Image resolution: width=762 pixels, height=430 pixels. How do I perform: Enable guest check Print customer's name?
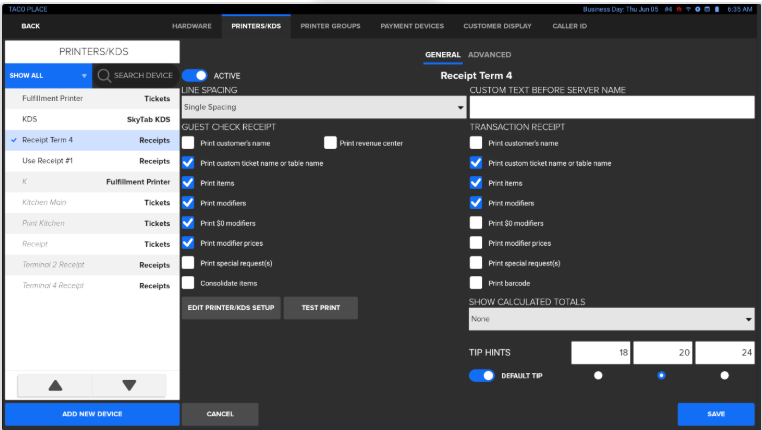tap(188, 143)
